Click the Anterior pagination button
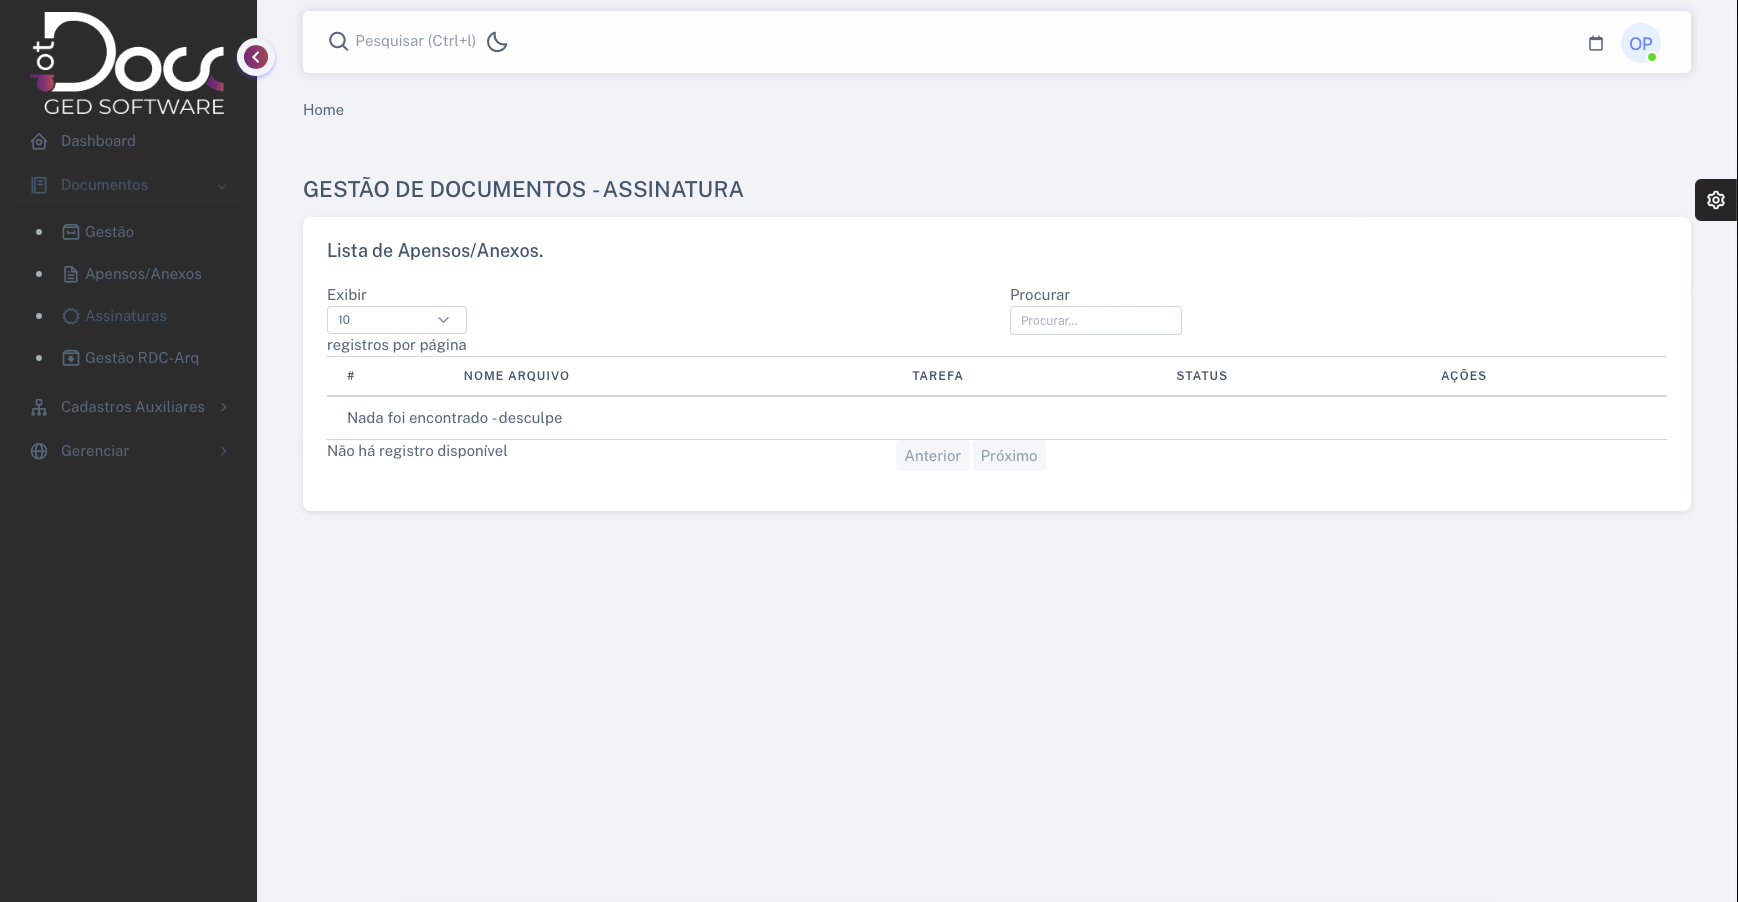Viewport: 1738px width, 902px height. [932, 456]
